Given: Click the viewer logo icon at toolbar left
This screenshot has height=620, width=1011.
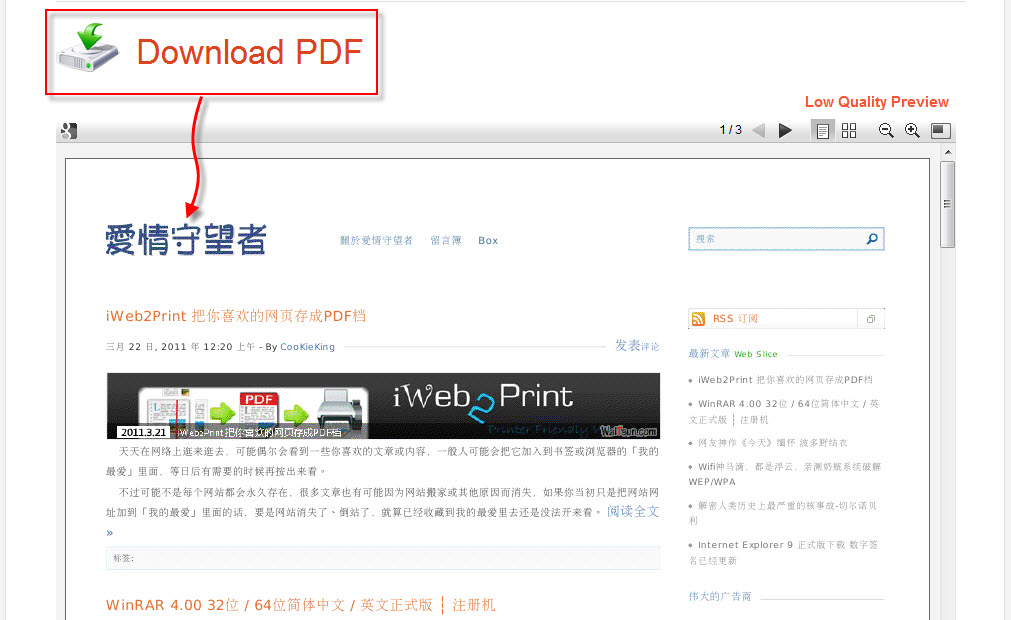Looking at the screenshot, I should [x=68, y=131].
